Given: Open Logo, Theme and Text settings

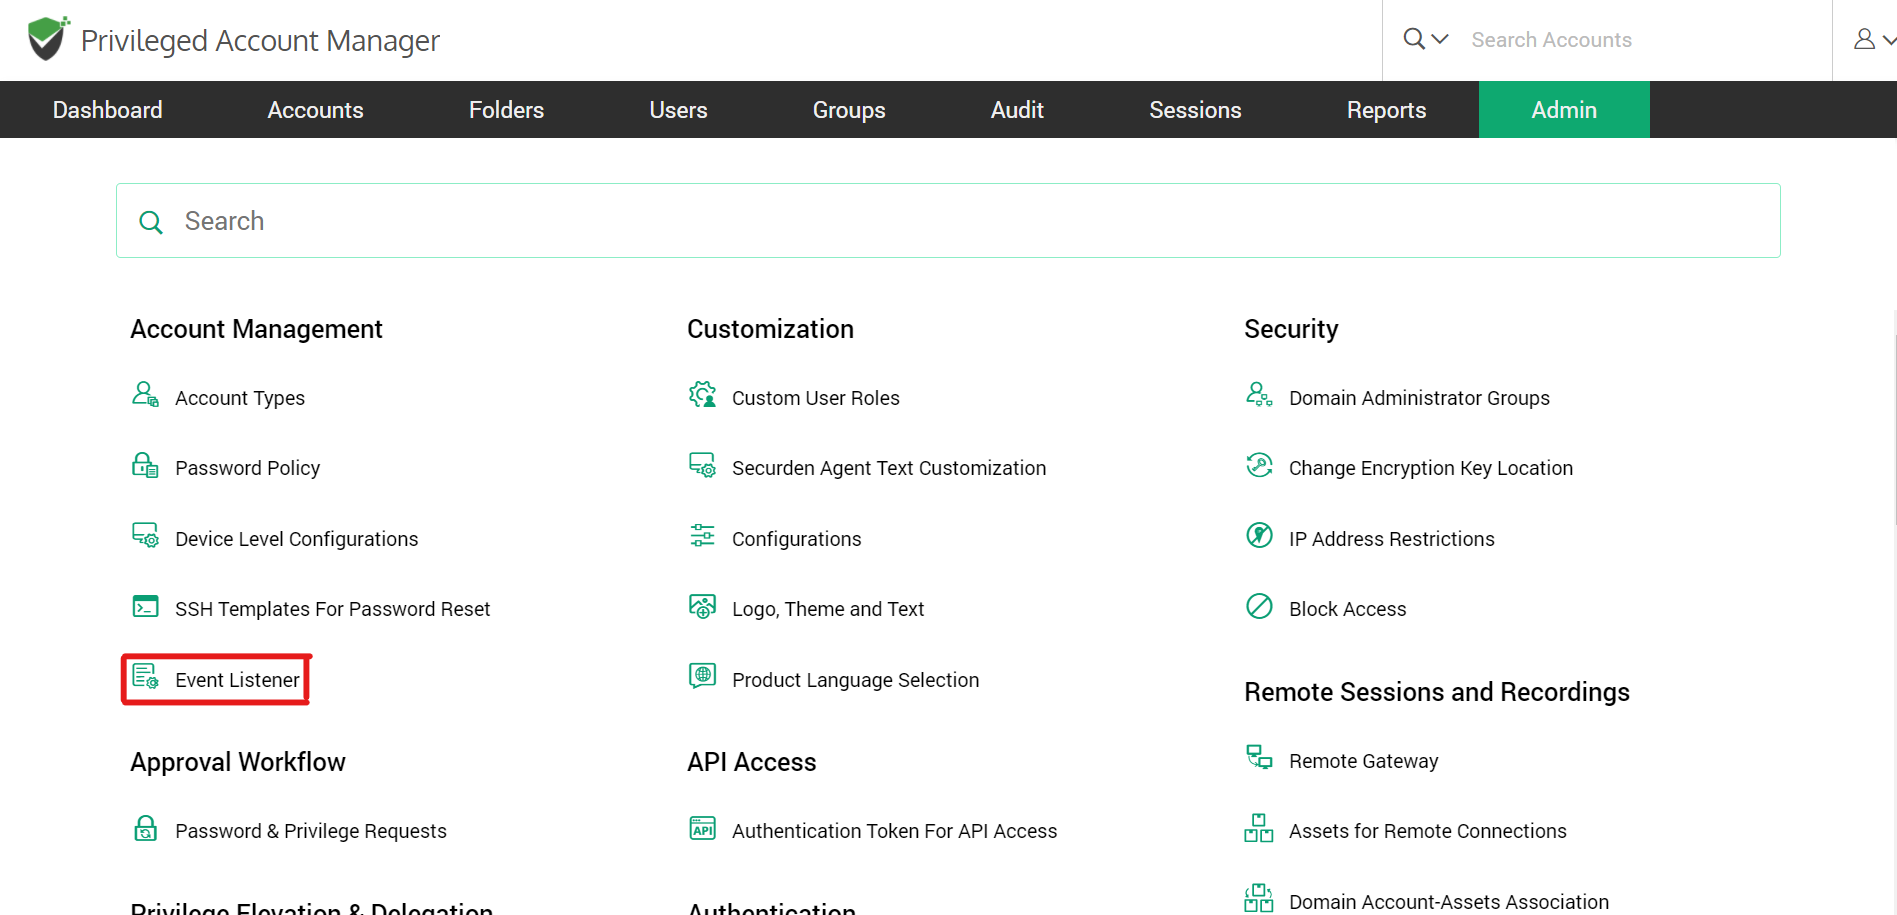Looking at the screenshot, I should [827, 609].
